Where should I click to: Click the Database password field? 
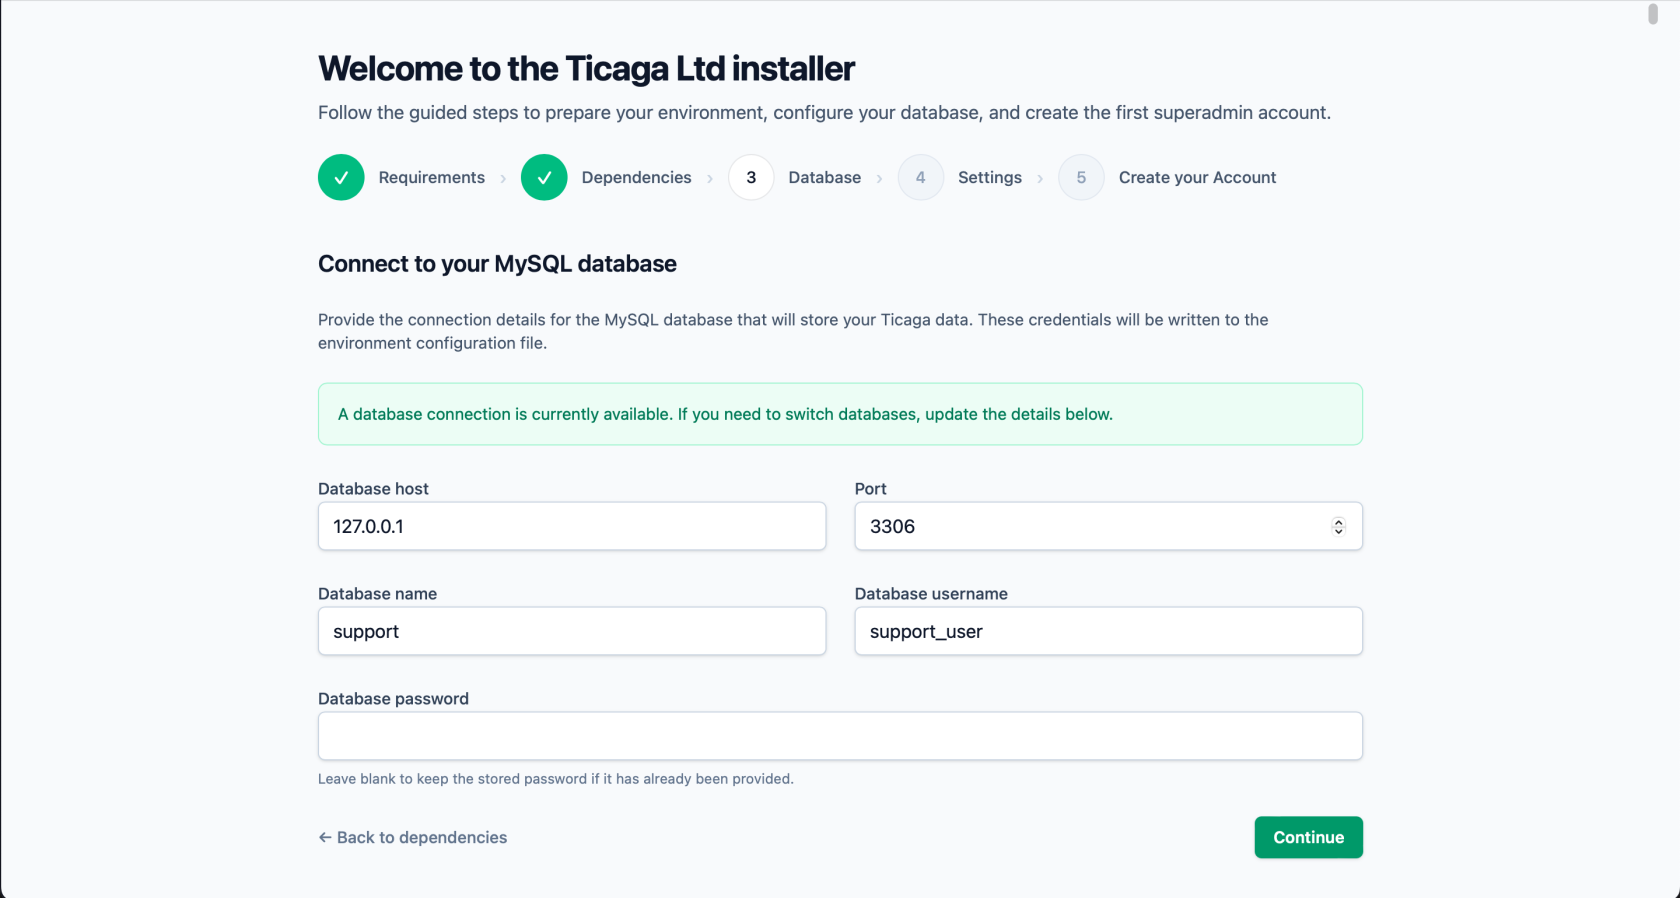[840, 736]
